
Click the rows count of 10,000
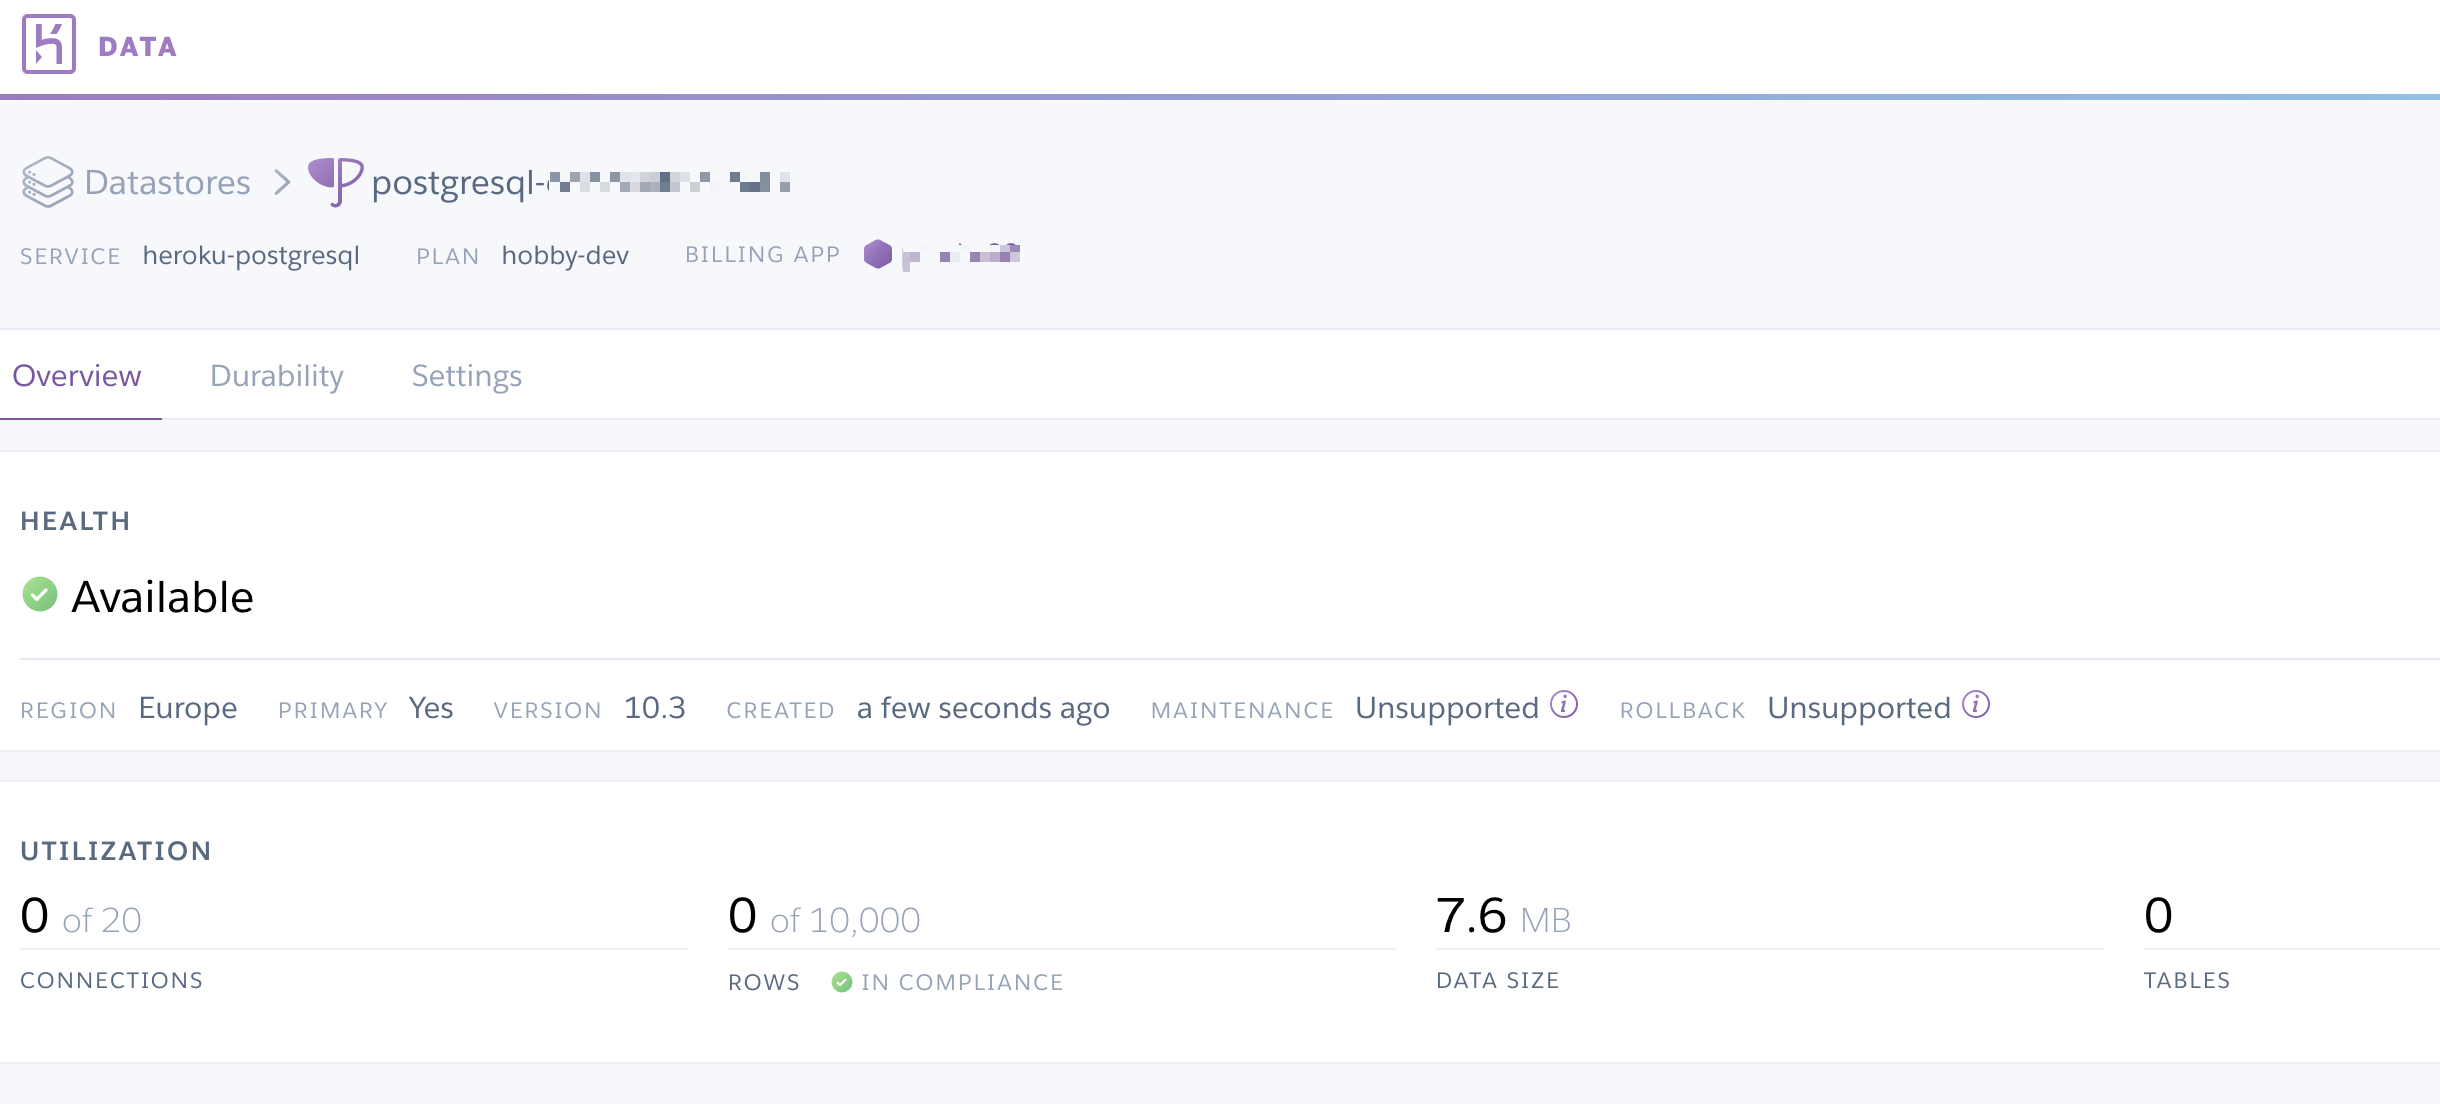[x=823, y=917]
